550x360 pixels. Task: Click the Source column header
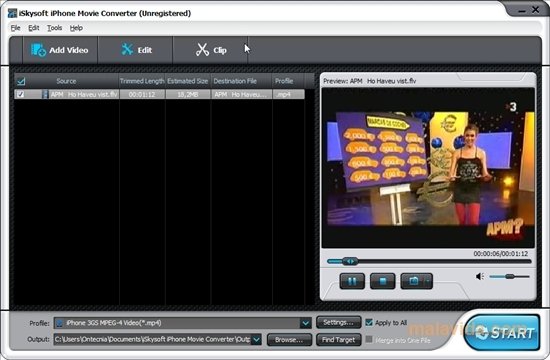pos(66,81)
